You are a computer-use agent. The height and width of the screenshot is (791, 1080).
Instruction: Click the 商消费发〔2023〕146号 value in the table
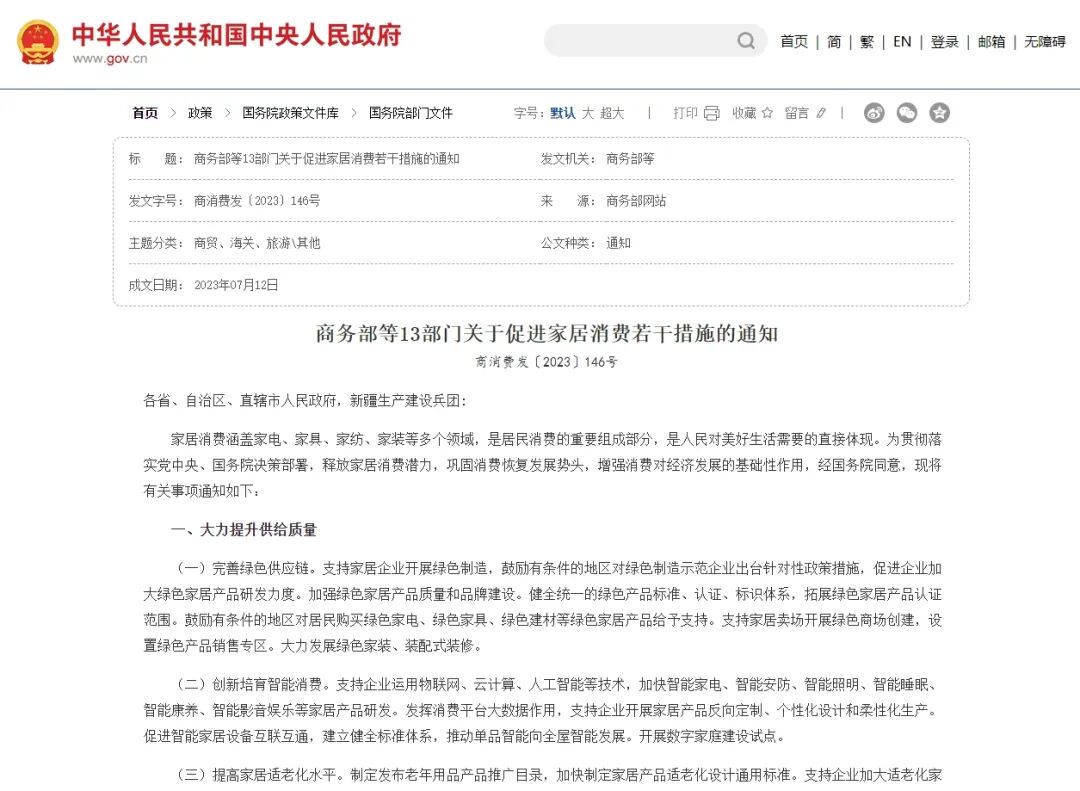pyautogui.click(x=257, y=201)
